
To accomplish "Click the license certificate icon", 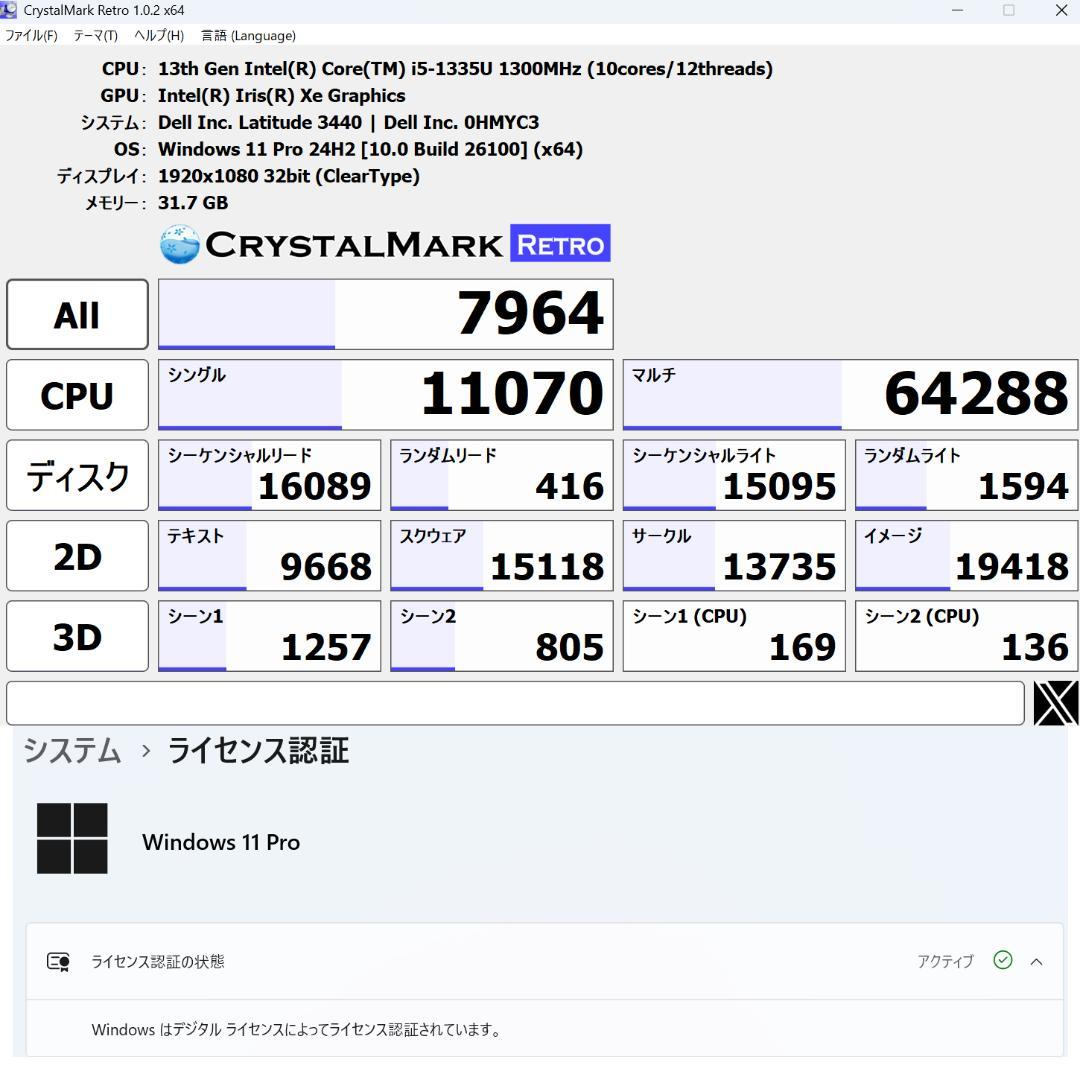I will [x=59, y=962].
